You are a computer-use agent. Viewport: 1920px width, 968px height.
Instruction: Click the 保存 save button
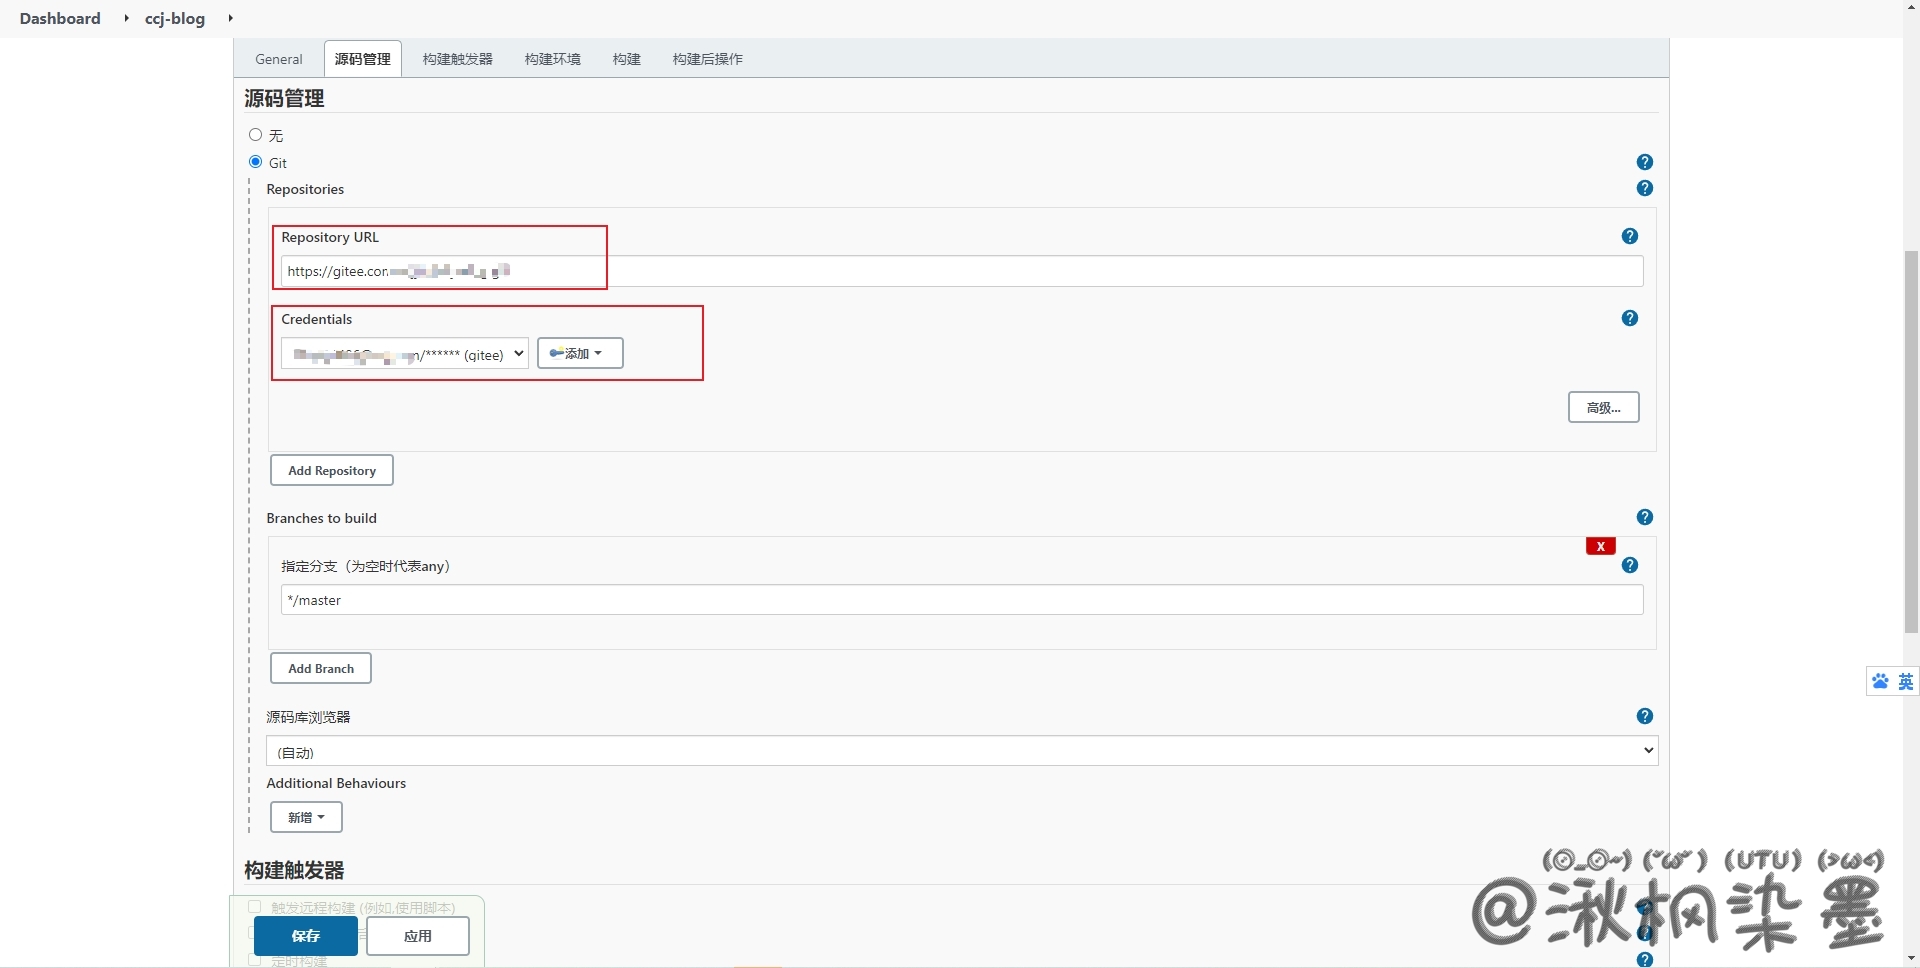coord(305,936)
